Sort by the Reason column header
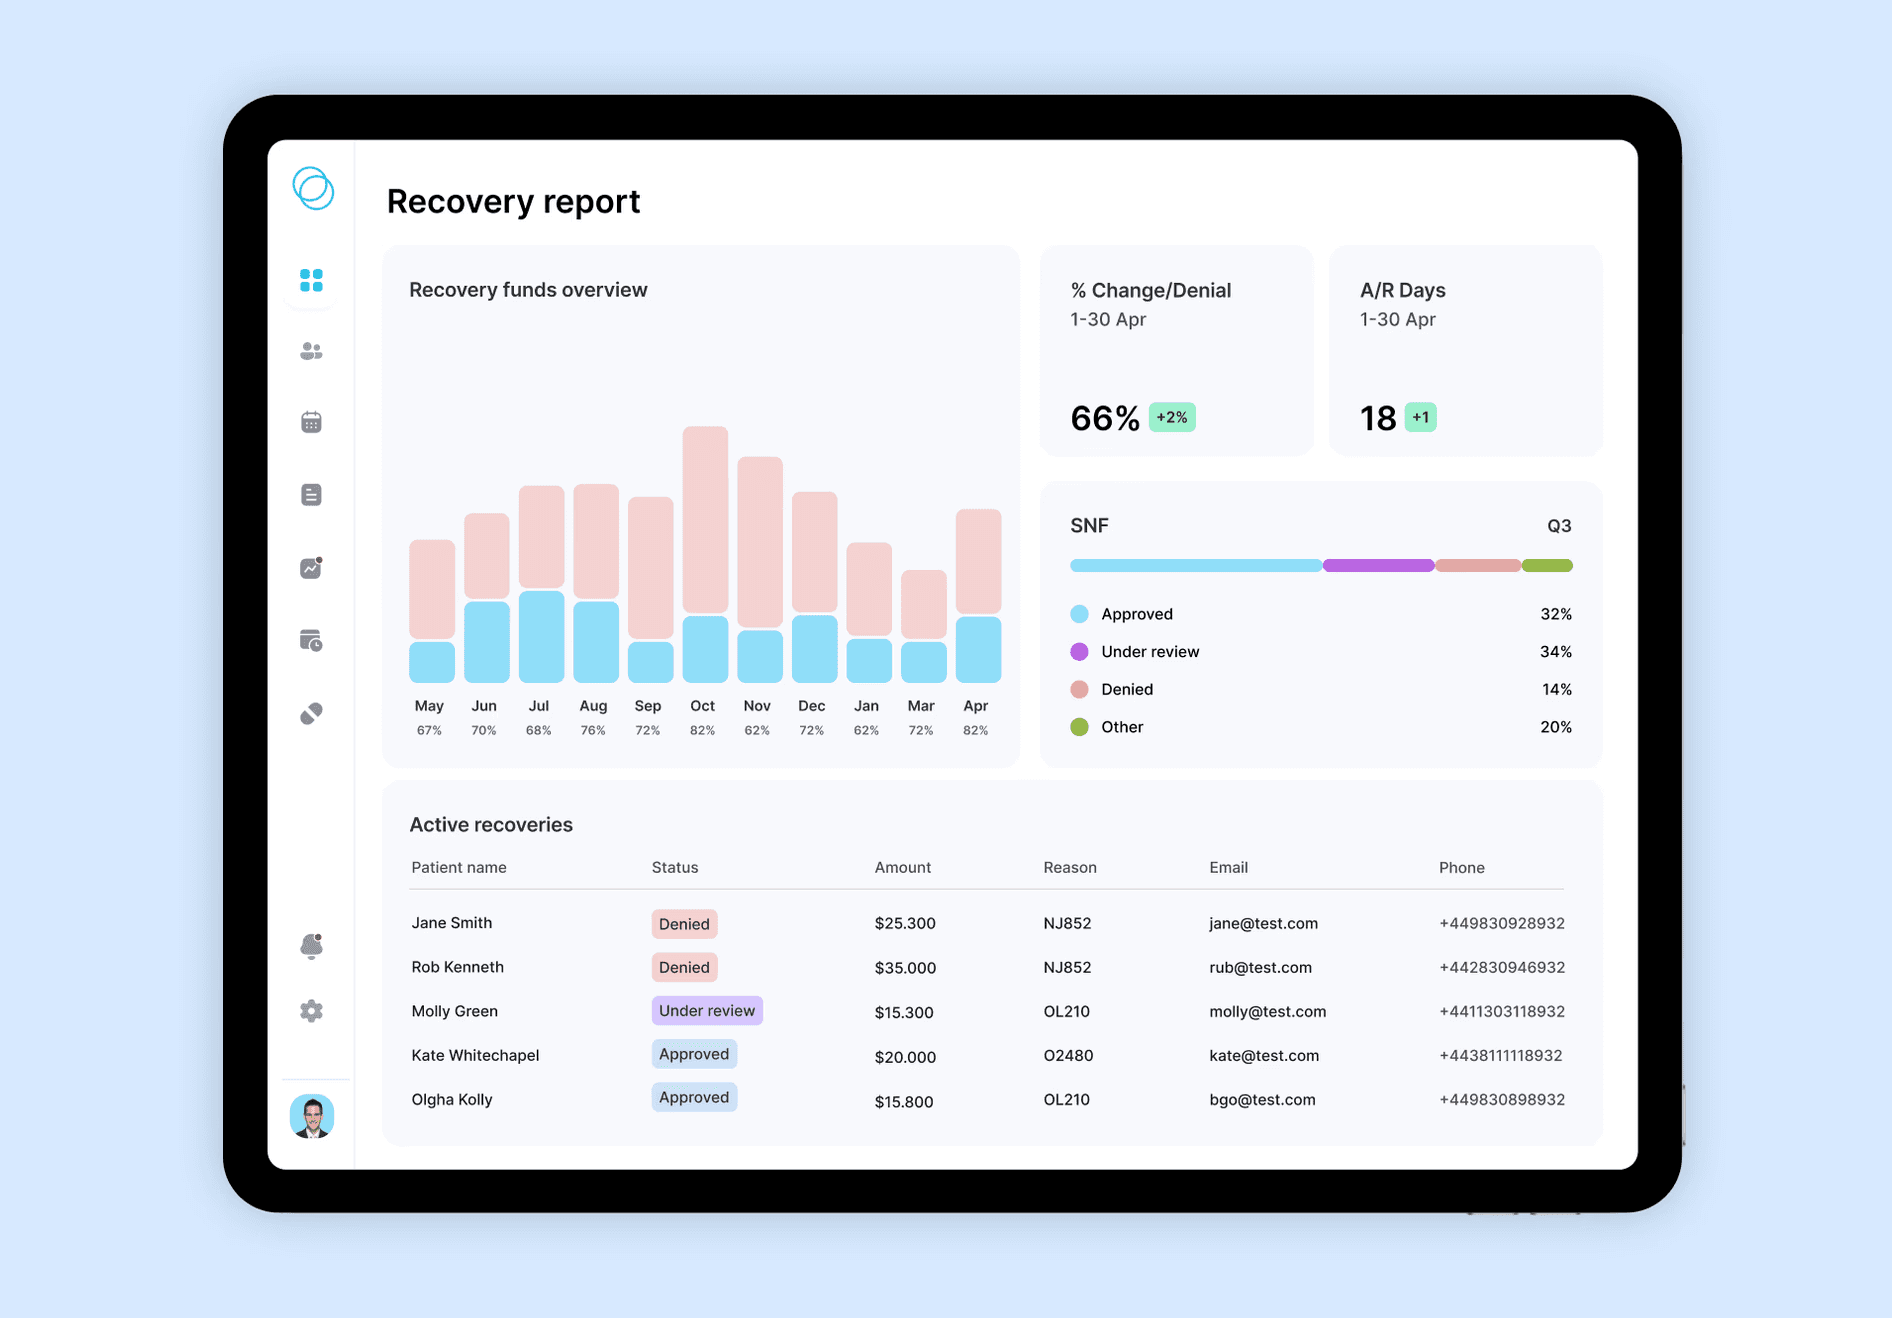The image size is (1892, 1318). click(x=1070, y=867)
